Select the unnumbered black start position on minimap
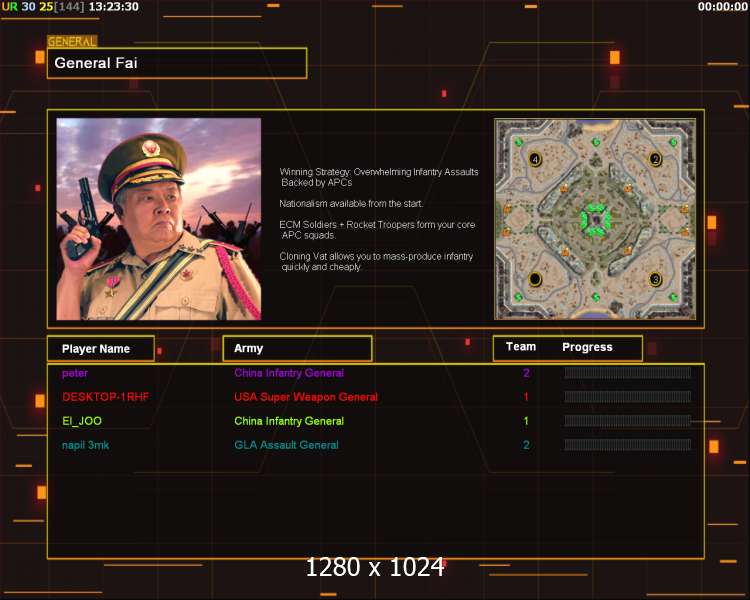 535,278
